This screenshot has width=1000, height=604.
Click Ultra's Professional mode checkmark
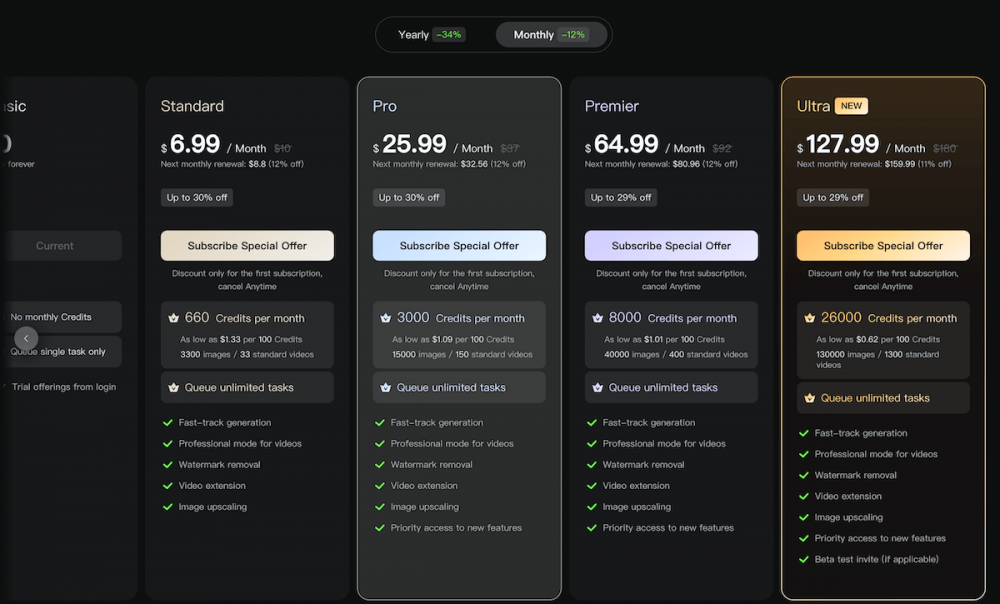coord(804,454)
